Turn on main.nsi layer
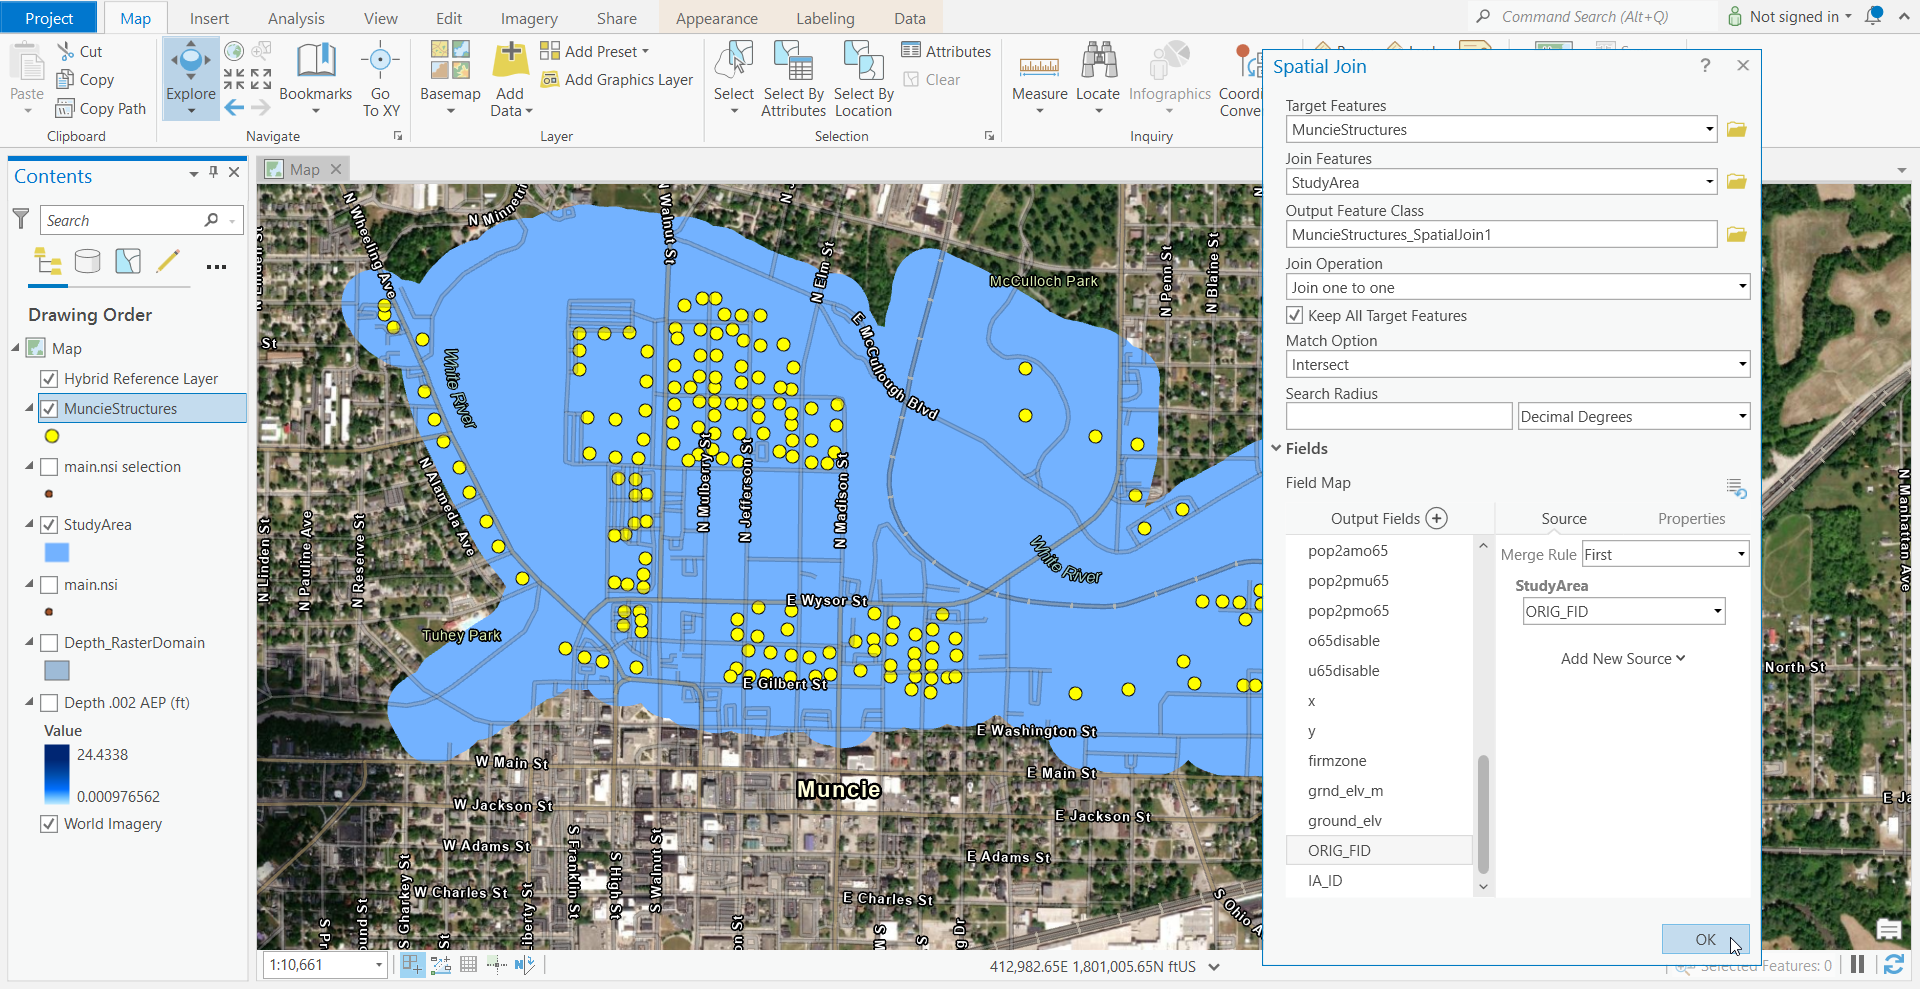Screen dimensions: 1920x989 pyautogui.click(x=49, y=585)
